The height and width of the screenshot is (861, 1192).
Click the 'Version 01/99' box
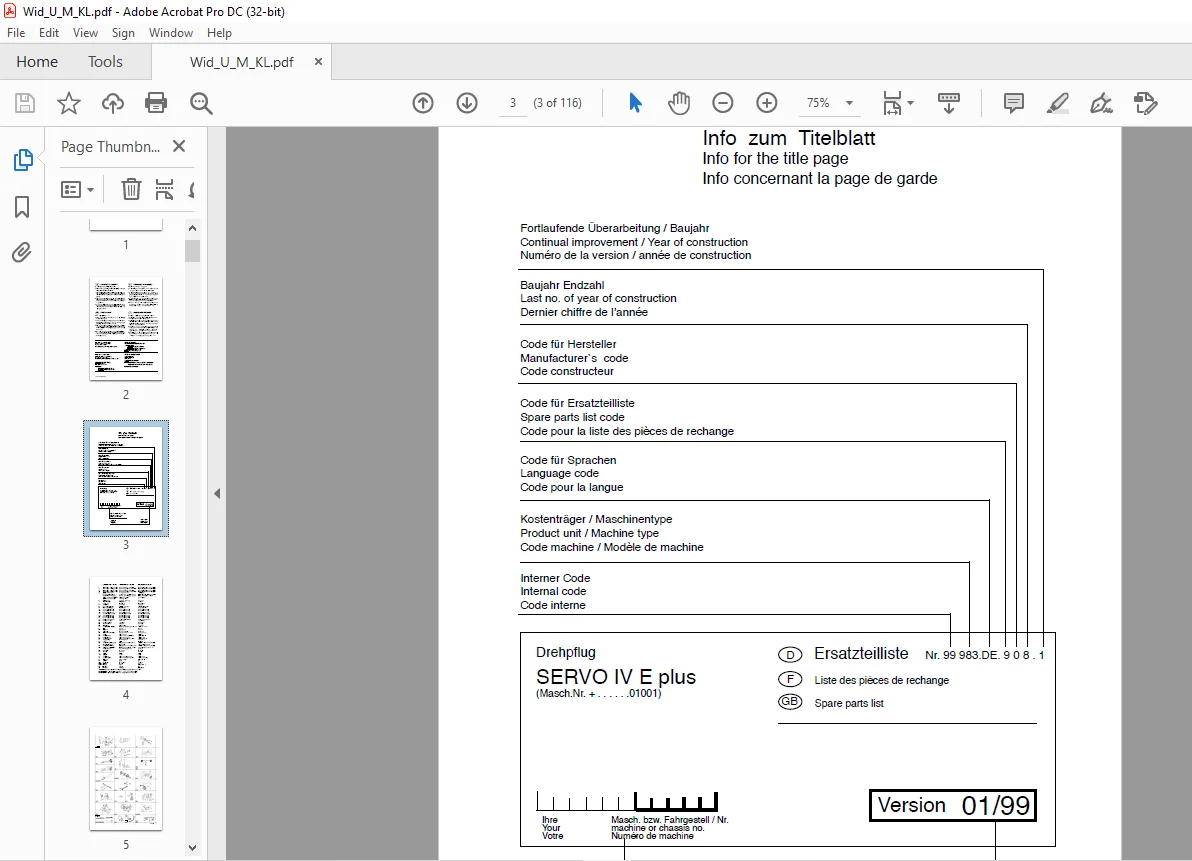[953, 806]
